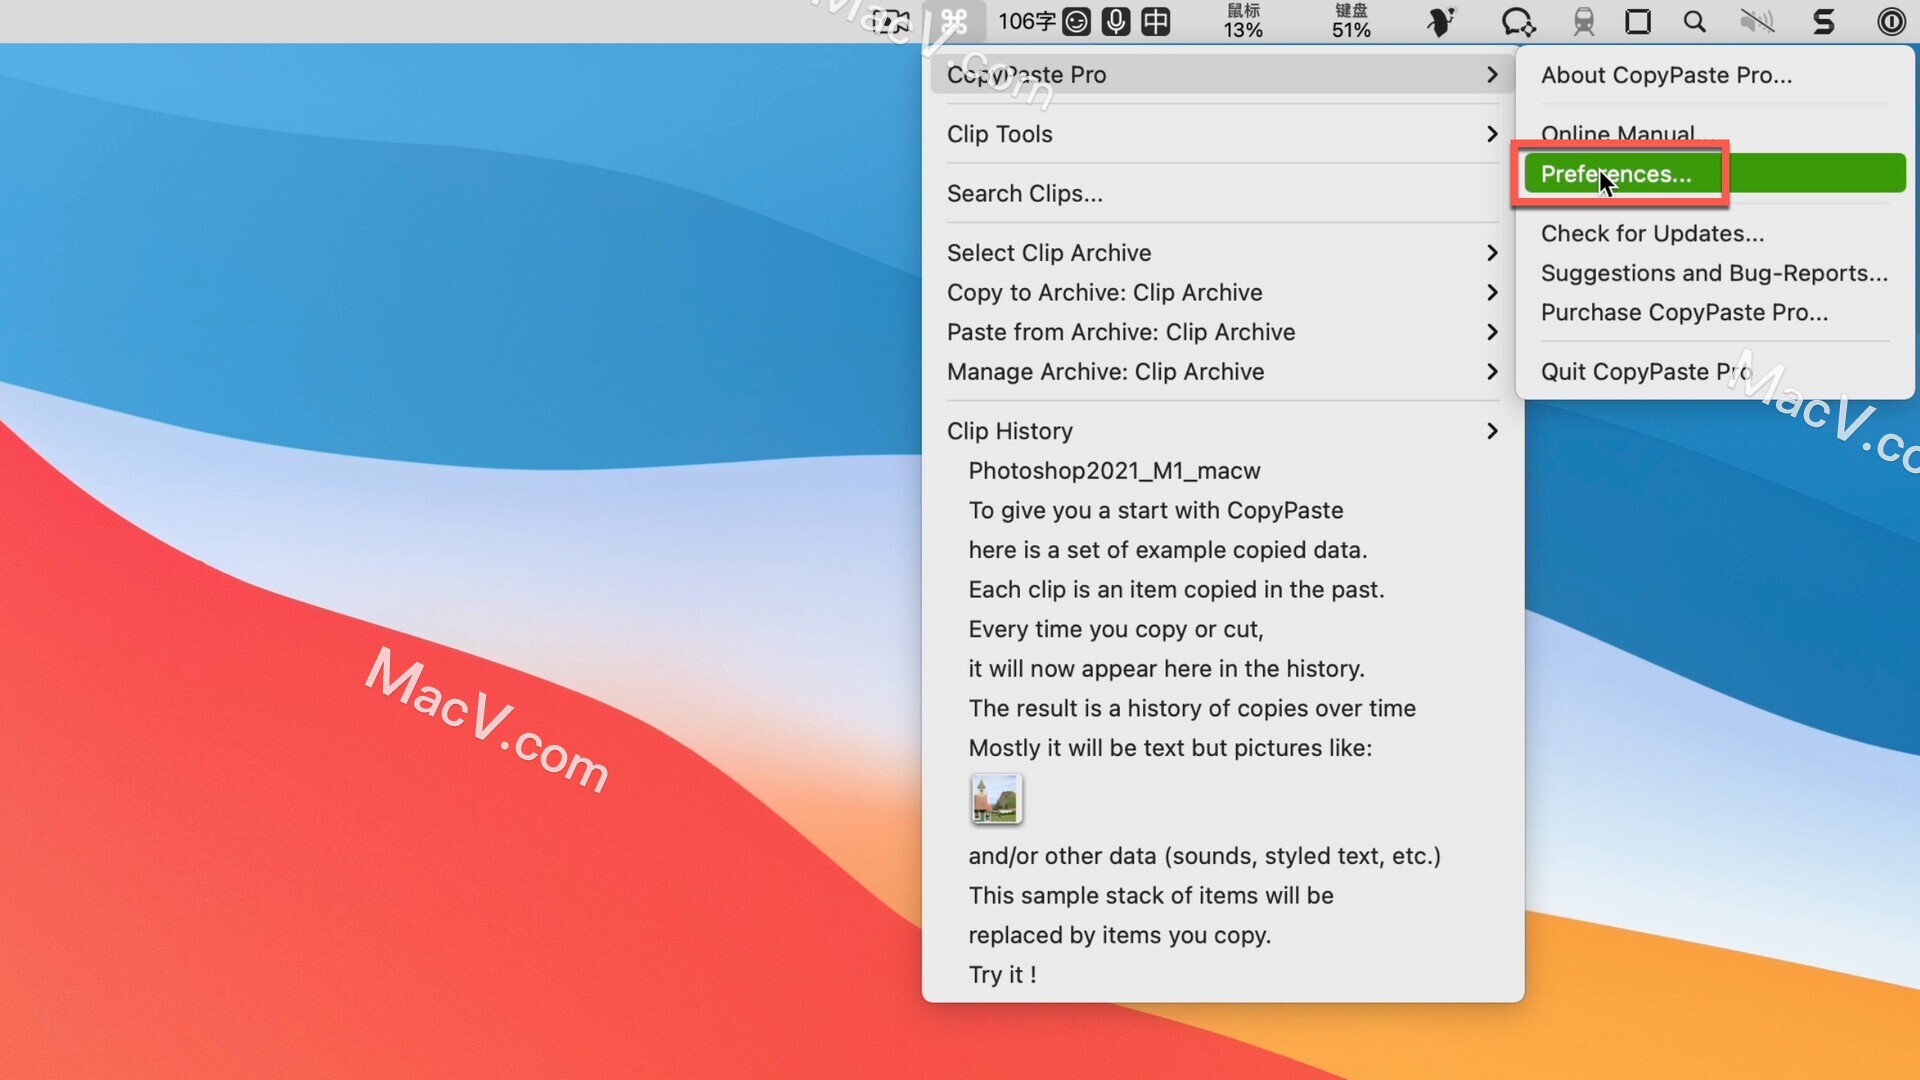Click the bird-shaped menu bar icon
This screenshot has height=1080, width=1920.
point(1440,21)
